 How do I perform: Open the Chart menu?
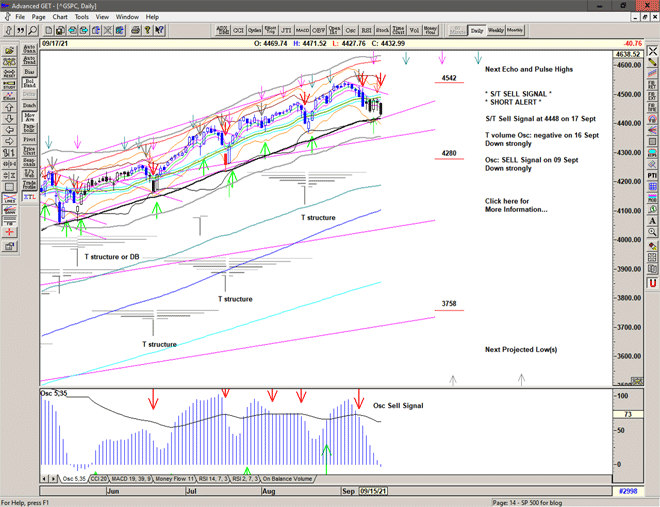coord(60,17)
